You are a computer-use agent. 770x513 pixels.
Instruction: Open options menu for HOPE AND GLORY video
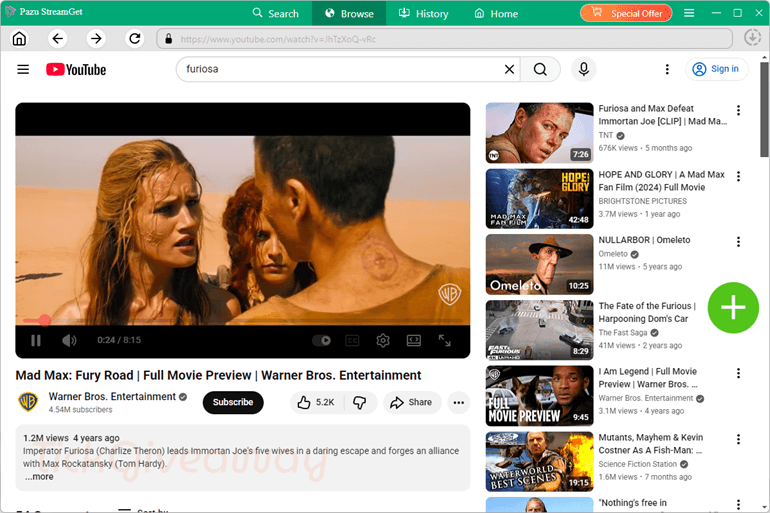(x=738, y=176)
